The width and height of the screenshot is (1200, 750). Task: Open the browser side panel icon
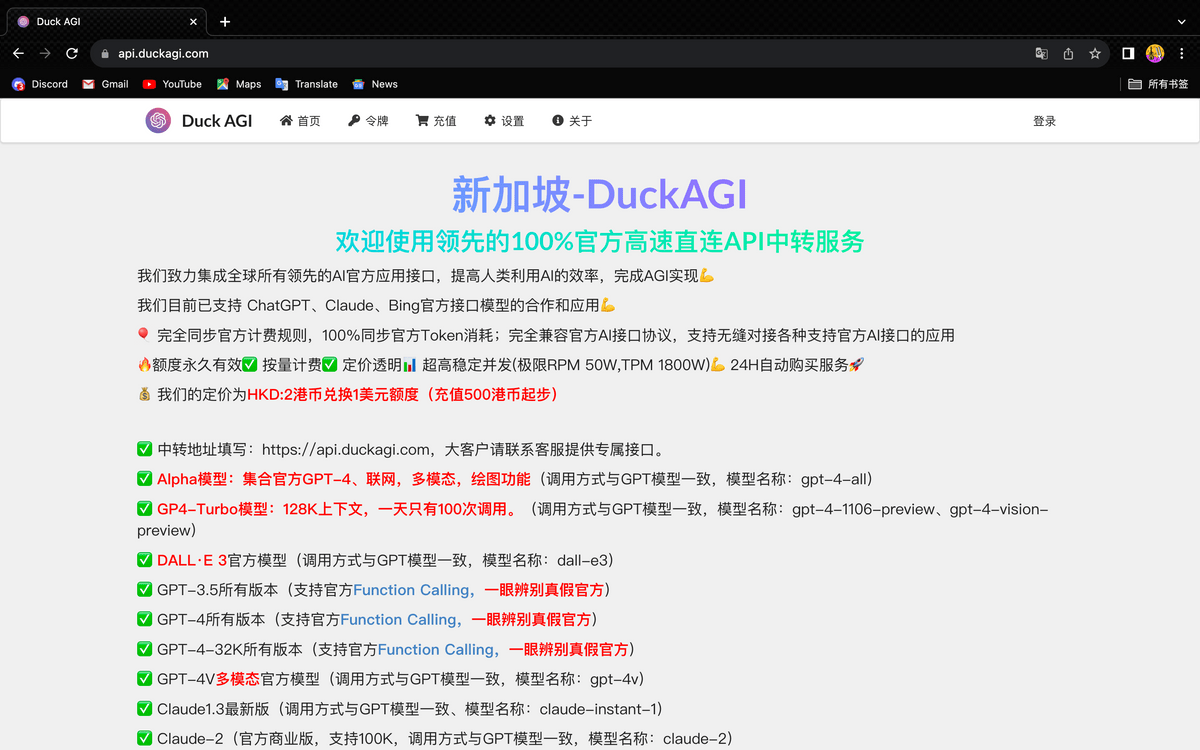(1129, 52)
